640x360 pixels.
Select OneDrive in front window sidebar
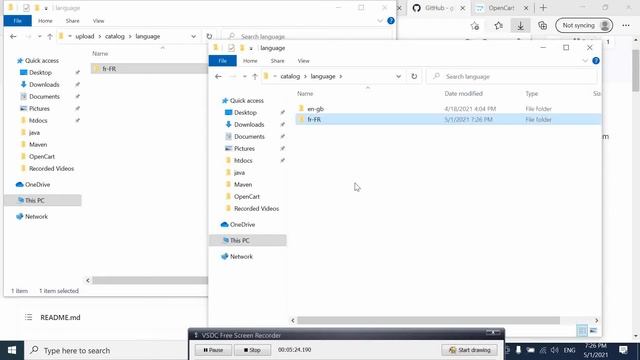[x=242, y=224]
